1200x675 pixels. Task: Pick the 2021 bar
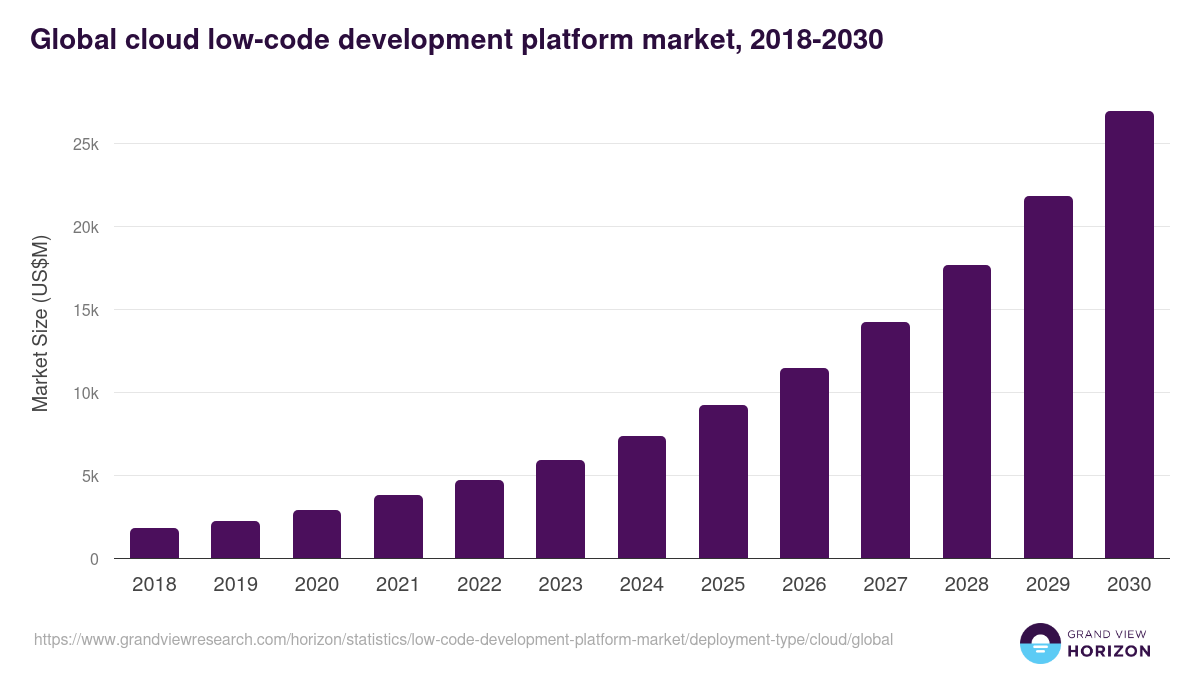point(398,527)
